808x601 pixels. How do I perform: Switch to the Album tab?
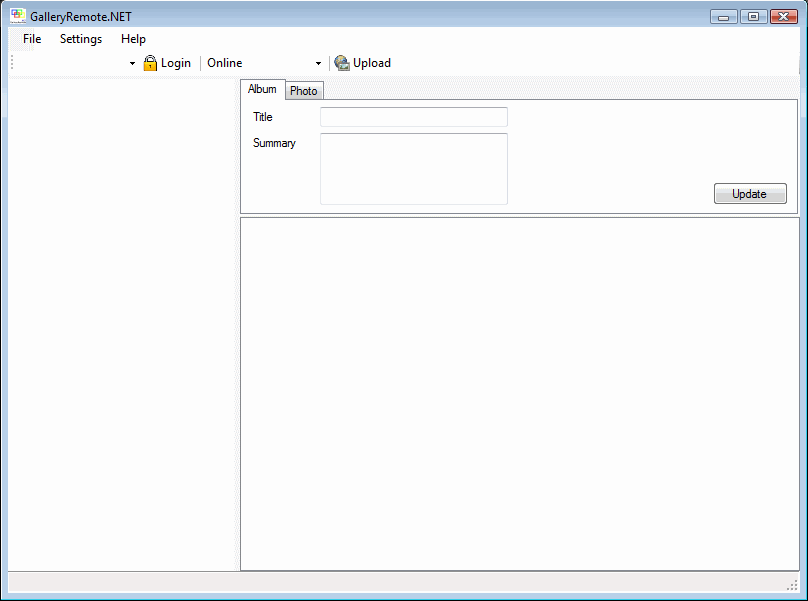tap(262, 89)
